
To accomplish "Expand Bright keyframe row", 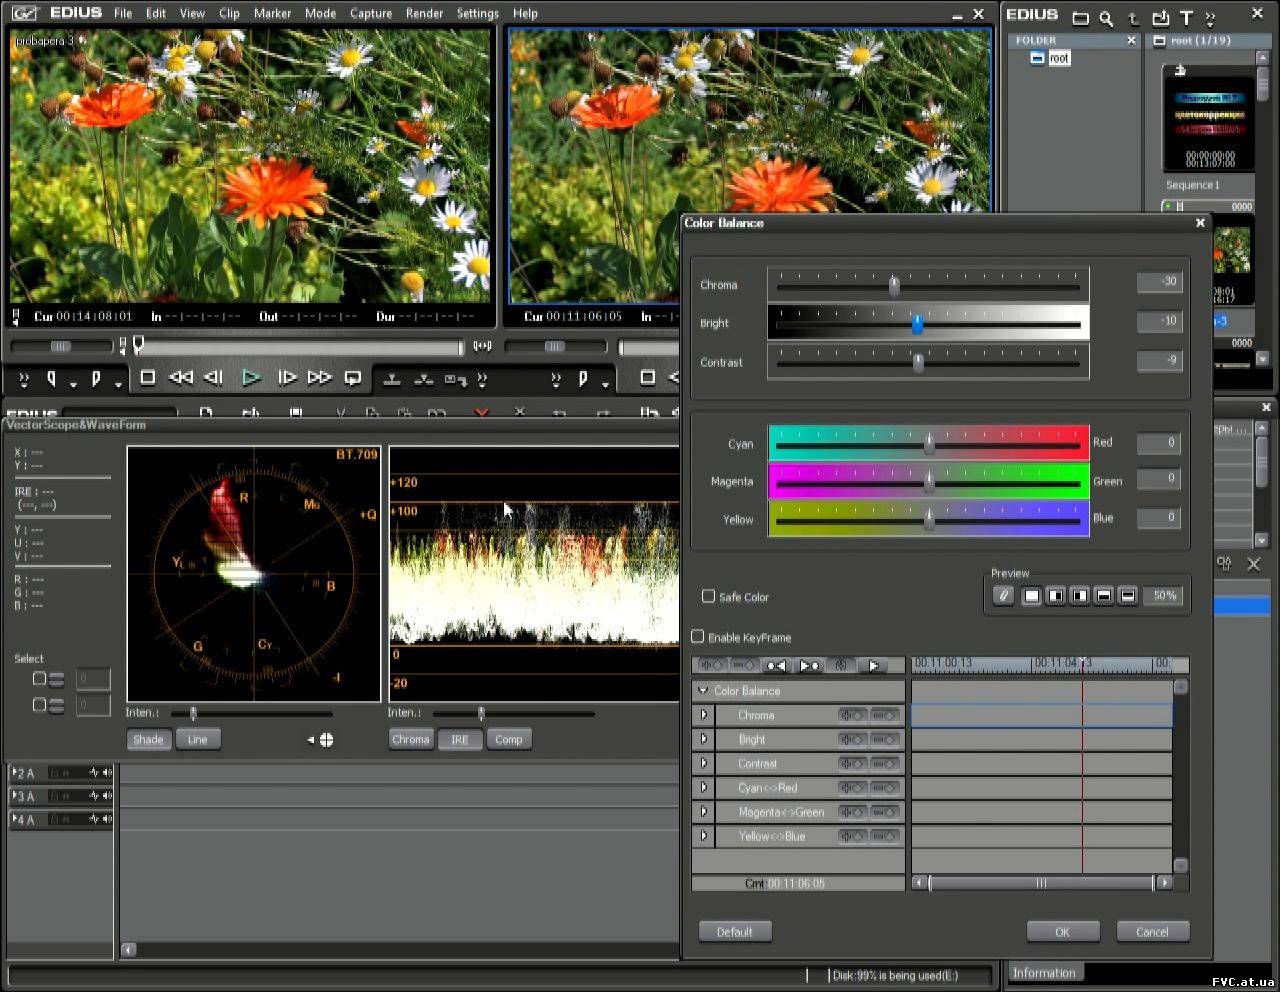I will (704, 739).
